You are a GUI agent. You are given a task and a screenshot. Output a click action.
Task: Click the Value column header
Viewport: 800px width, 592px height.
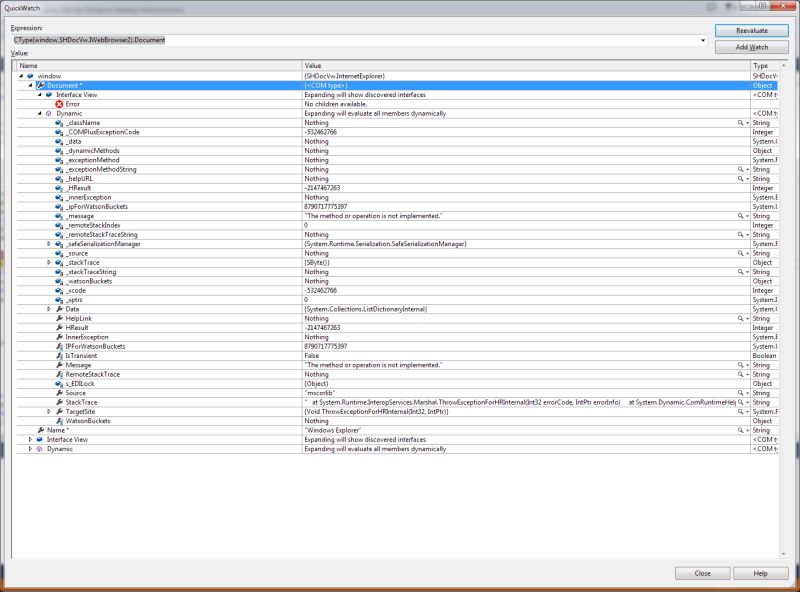[526, 66]
